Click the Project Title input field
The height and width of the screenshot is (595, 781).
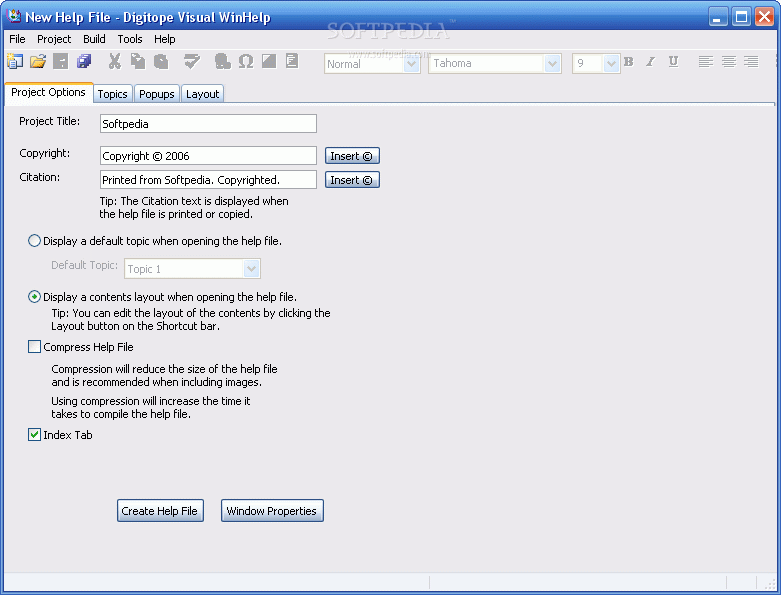[208, 123]
